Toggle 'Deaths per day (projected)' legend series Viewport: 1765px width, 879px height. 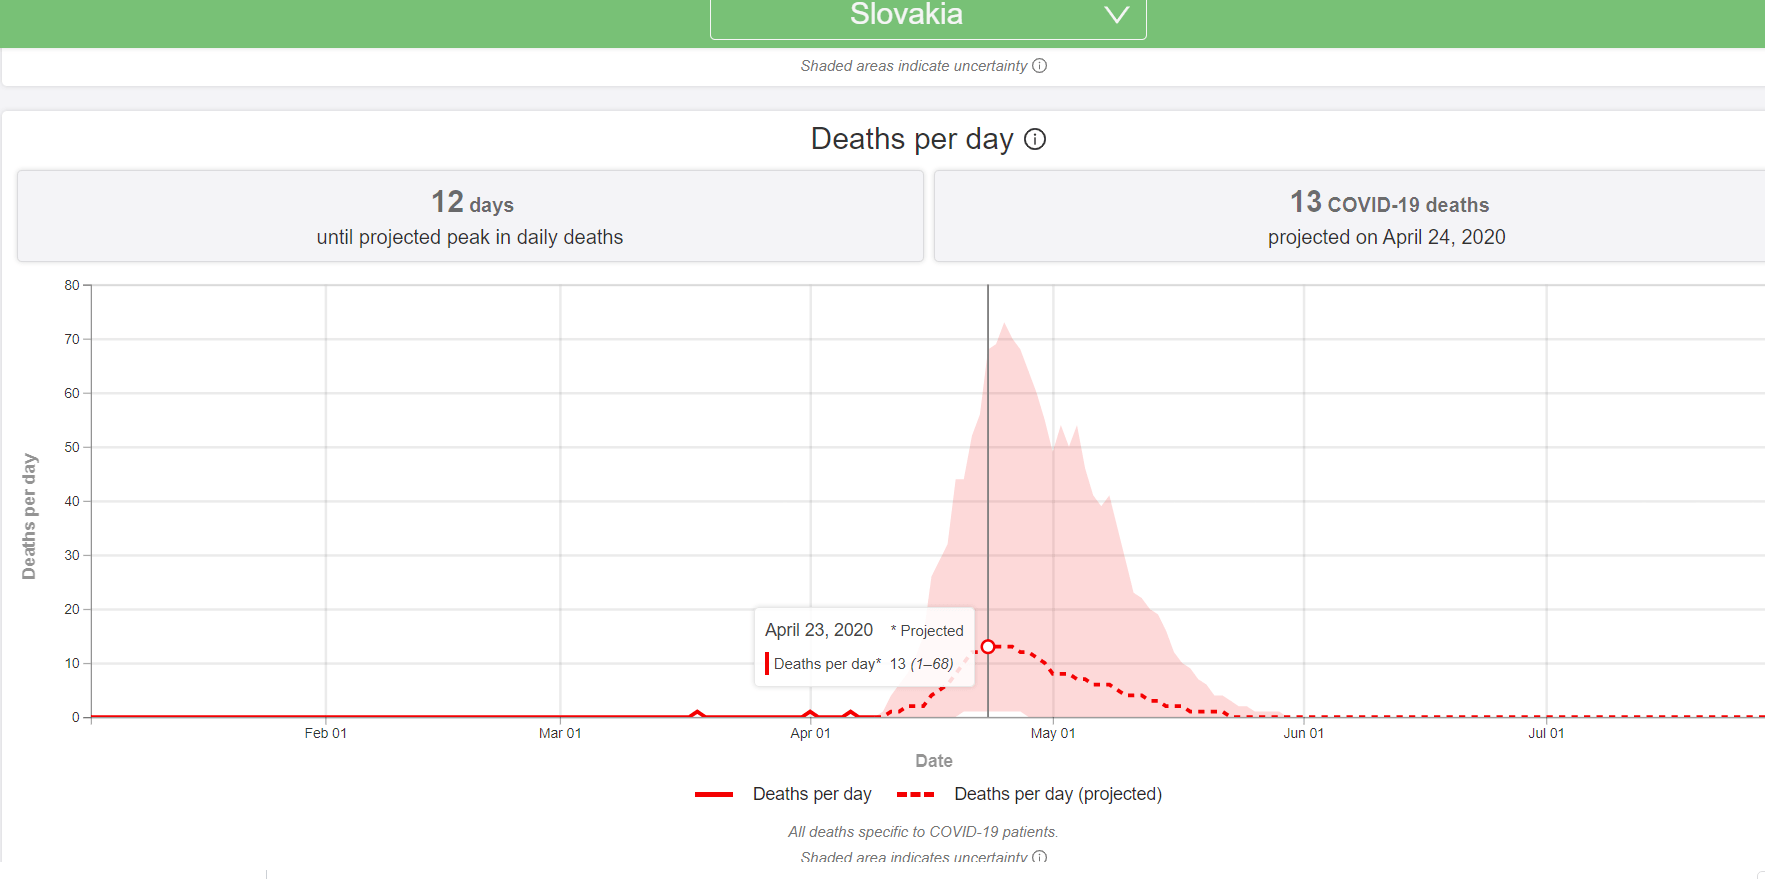point(1057,794)
